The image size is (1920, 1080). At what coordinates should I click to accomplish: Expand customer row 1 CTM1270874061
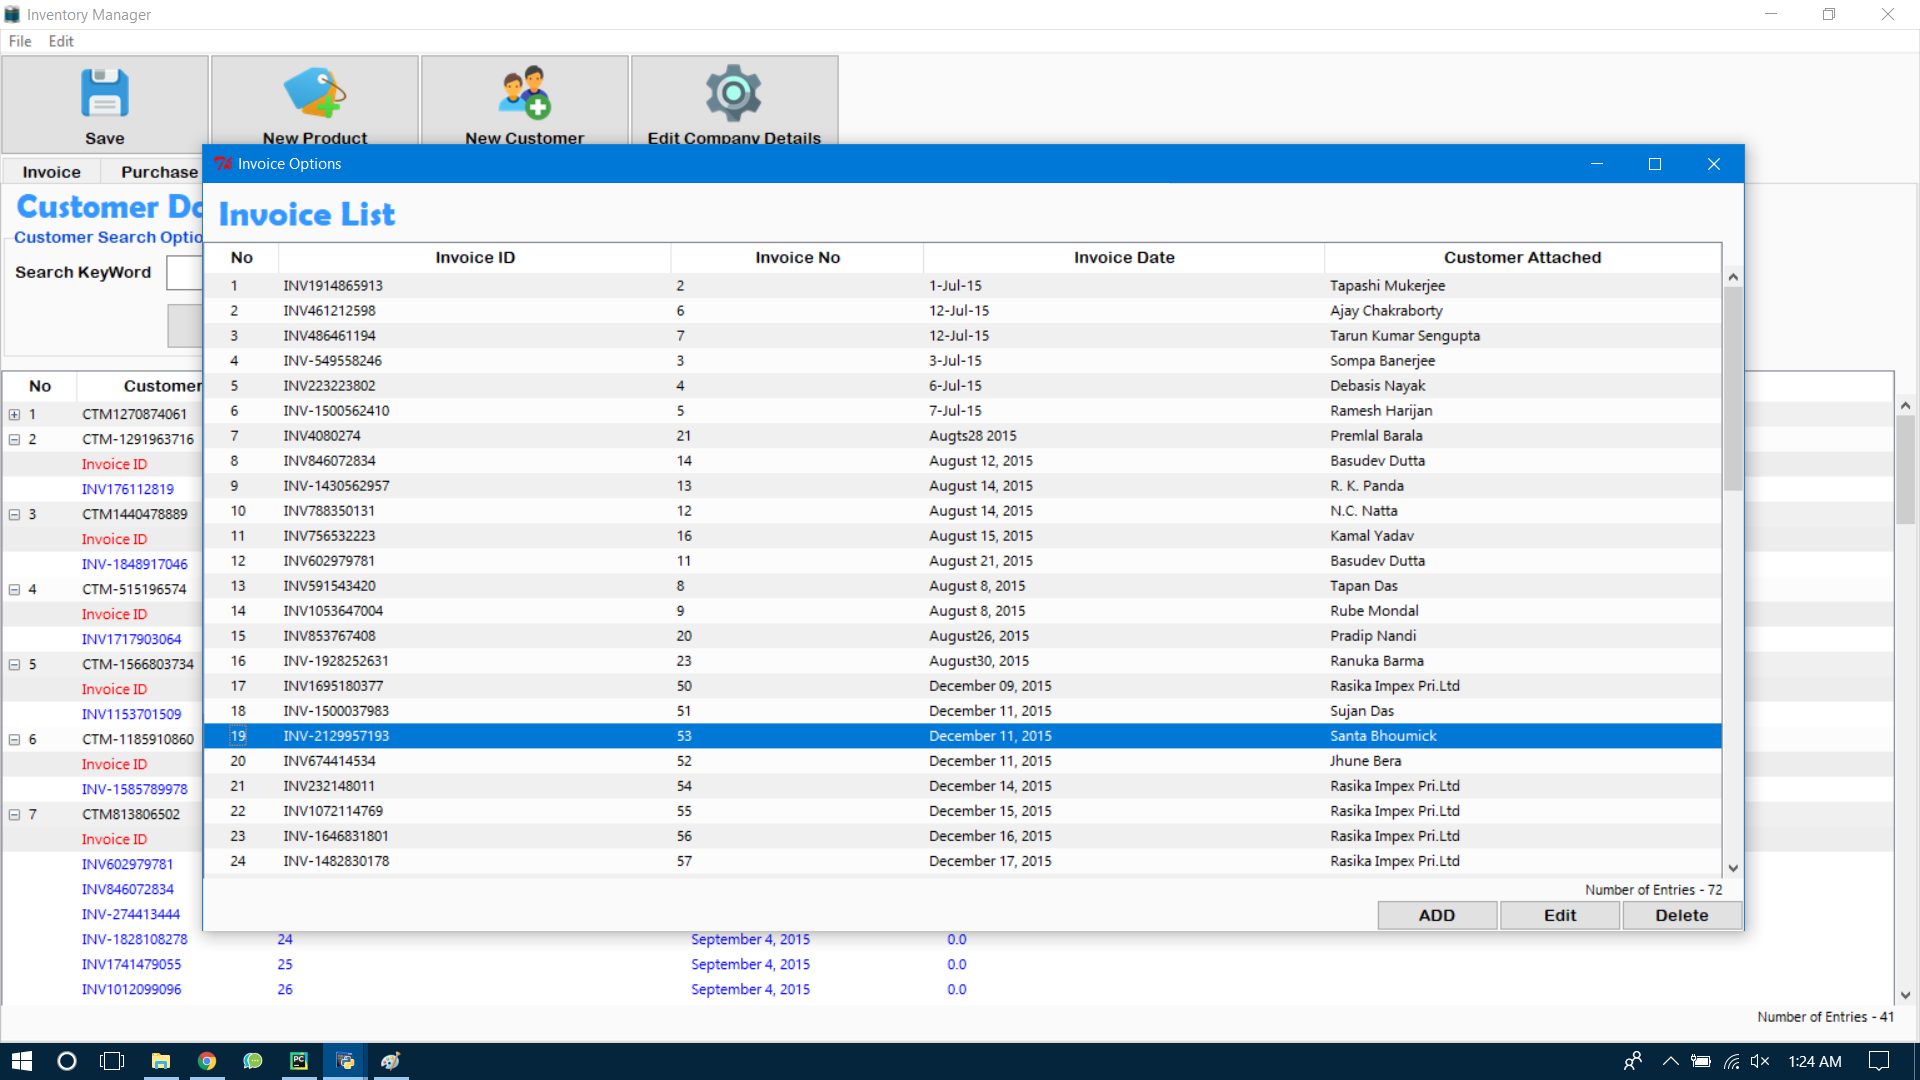[x=15, y=414]
